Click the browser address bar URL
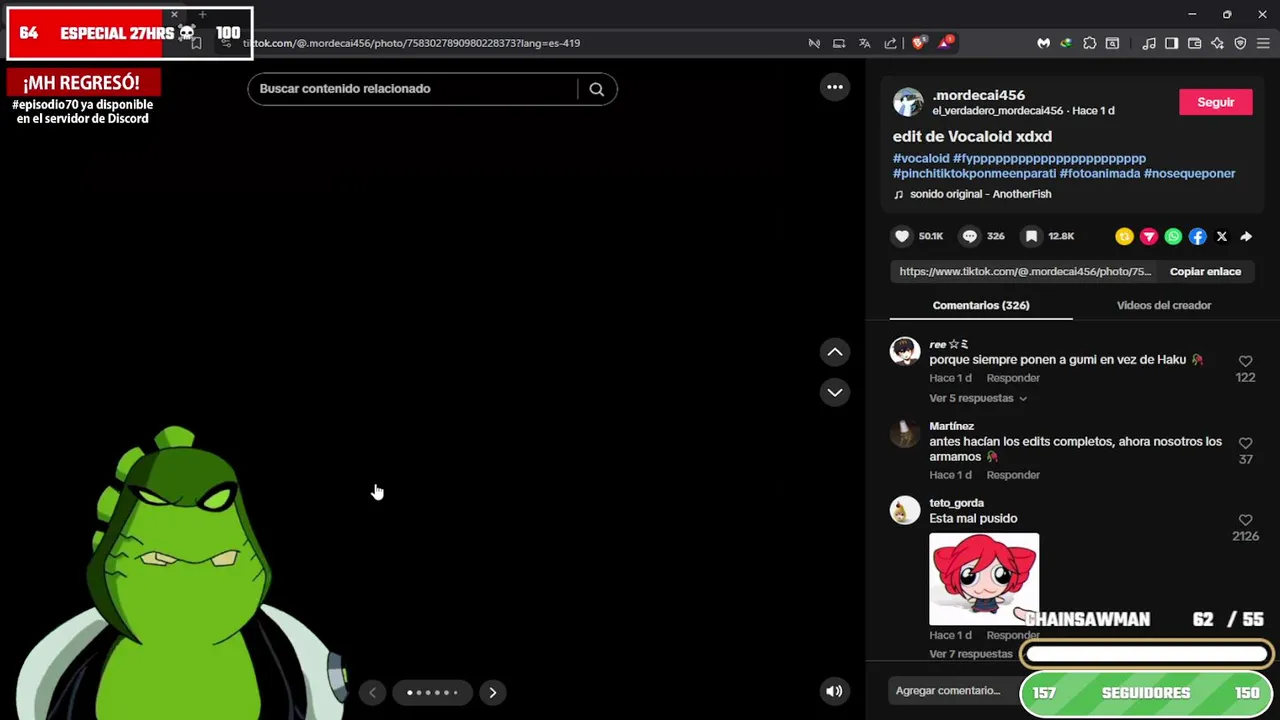 412,43
